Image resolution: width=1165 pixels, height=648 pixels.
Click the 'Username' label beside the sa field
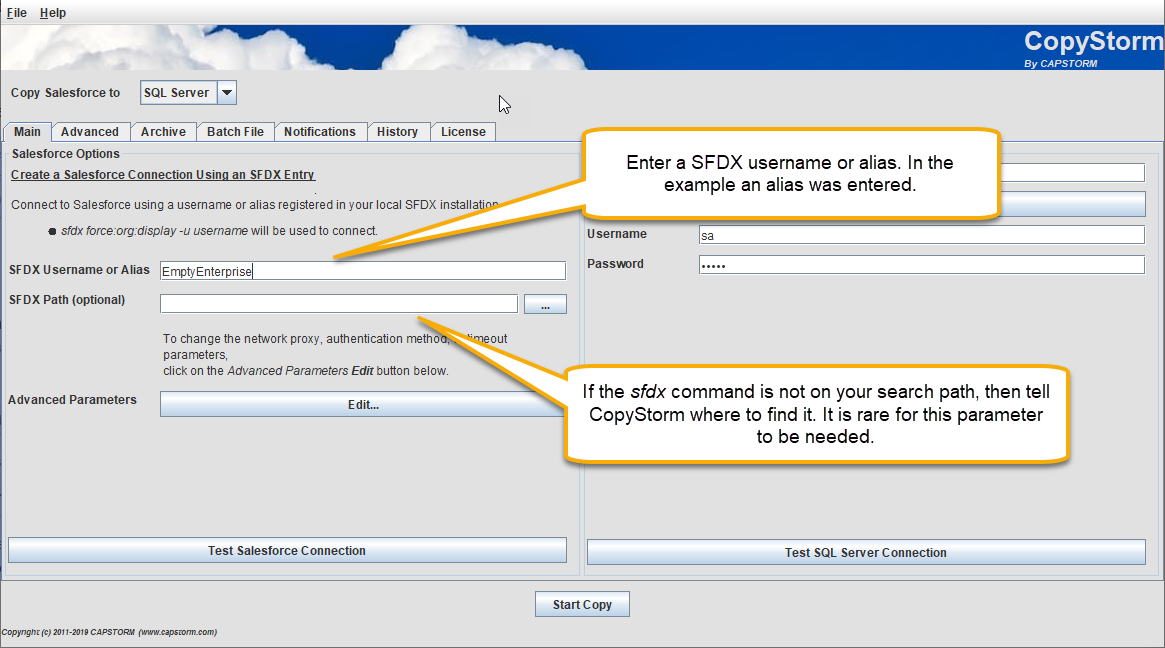(x=617, y=234)
